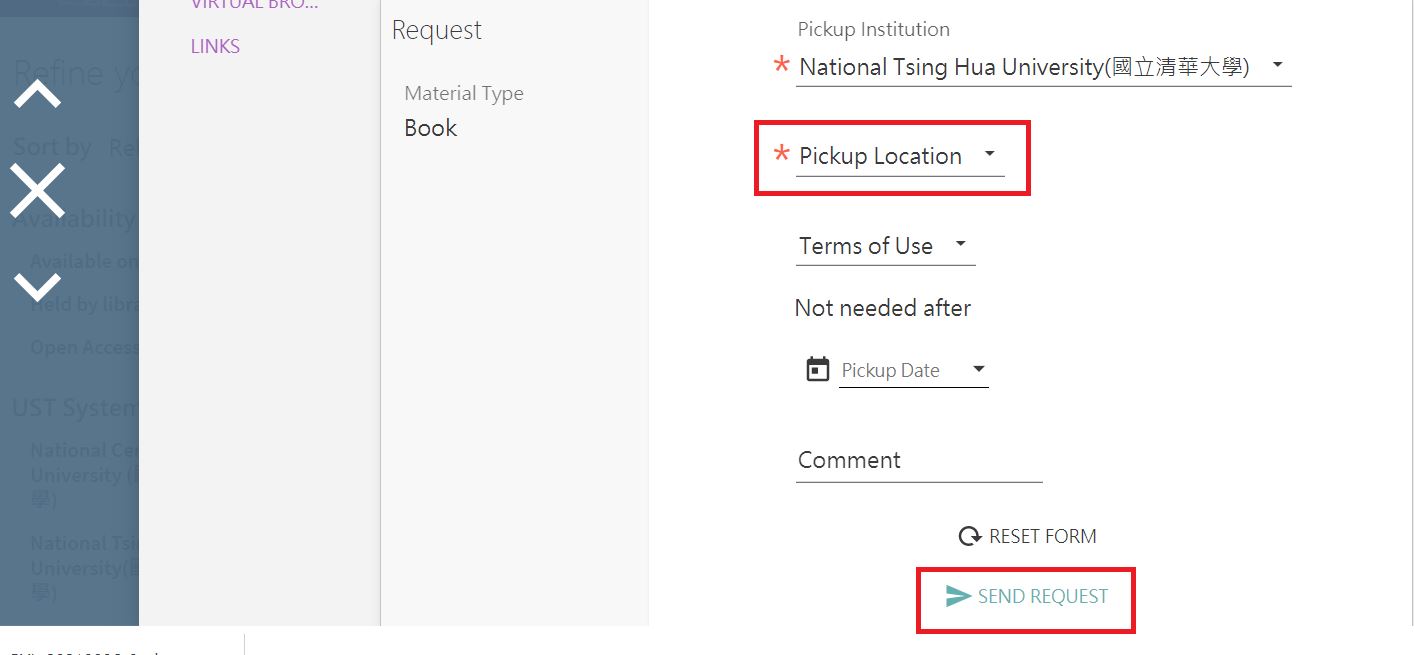Viewport: 1414px width, 655px height.
Task: Click the arrow beside Pickup Date
Action: 979,370
